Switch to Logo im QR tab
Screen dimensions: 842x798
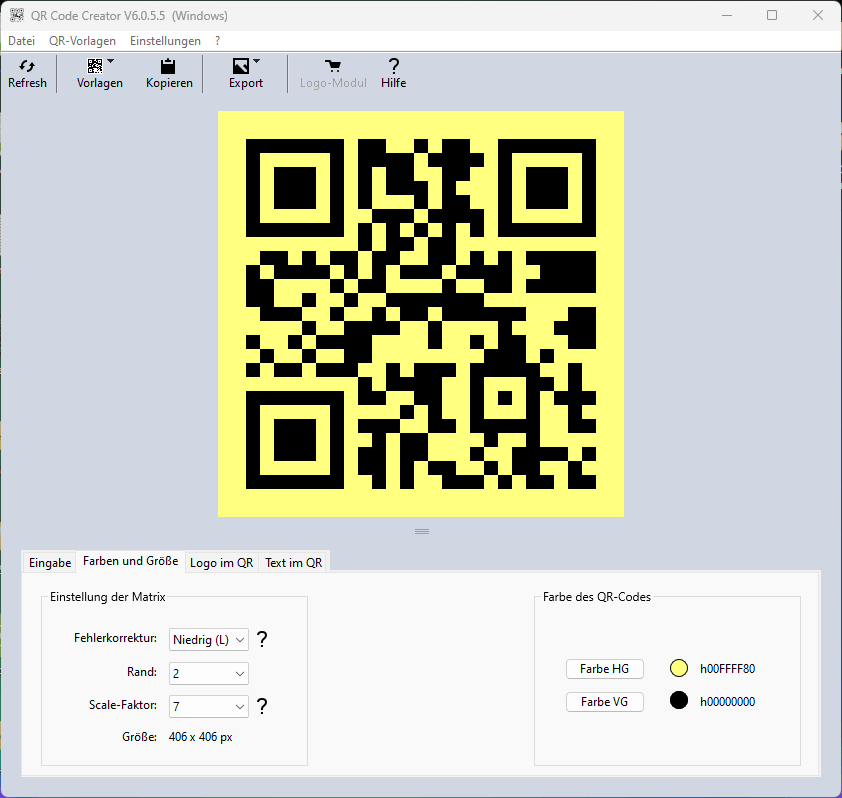[221, 563]
